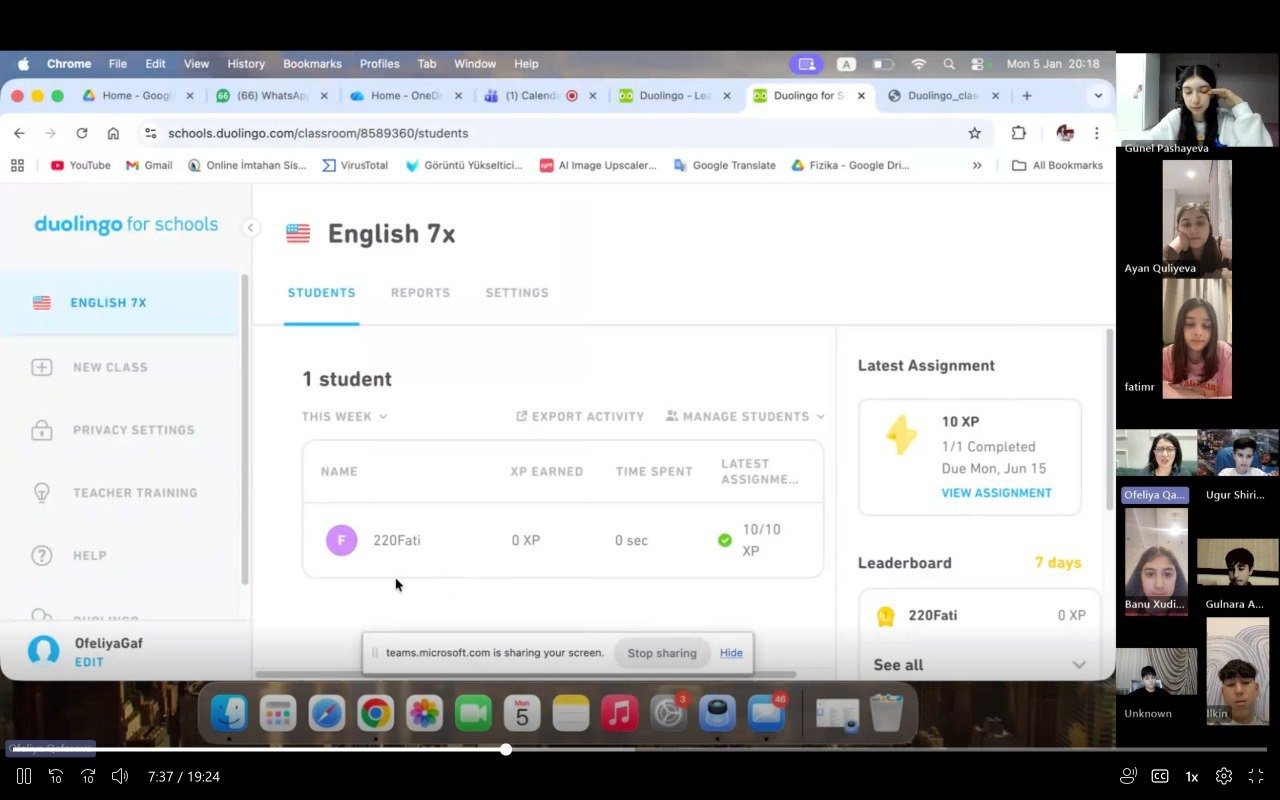Expand the Manage Students dropdown

tap(745, 416)
